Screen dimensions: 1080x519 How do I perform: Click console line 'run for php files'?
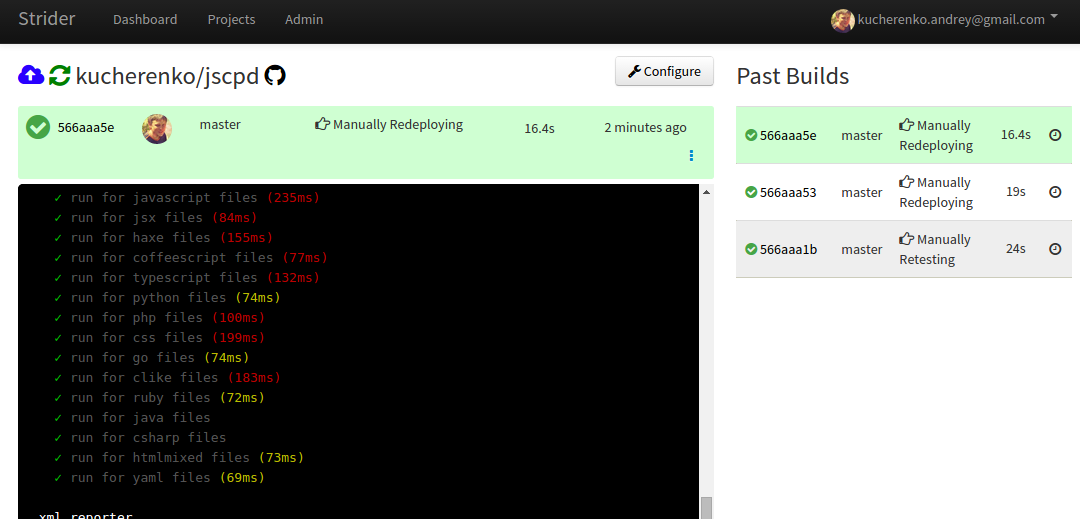click(x=159, y=318)
